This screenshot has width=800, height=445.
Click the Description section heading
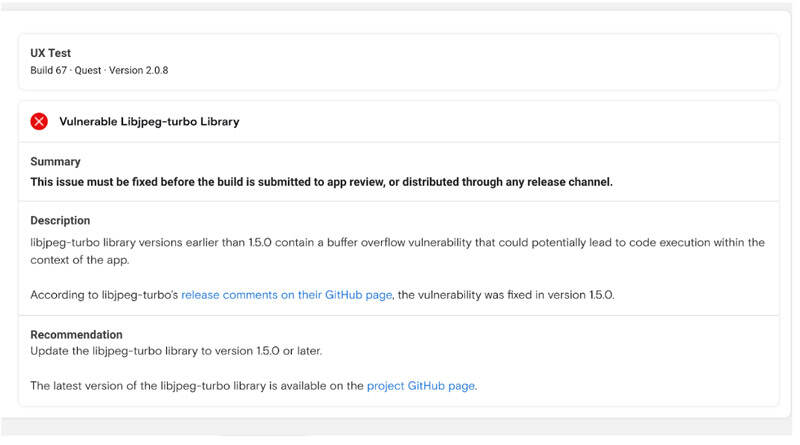click(x=60, y=220)
